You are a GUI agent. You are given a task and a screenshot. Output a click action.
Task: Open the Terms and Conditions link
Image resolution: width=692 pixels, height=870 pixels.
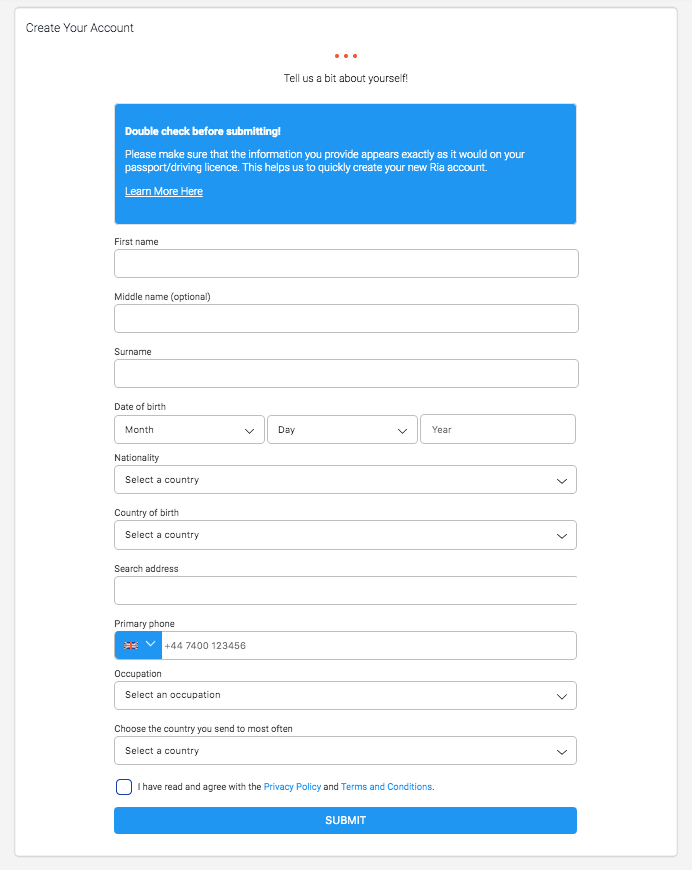386,787
